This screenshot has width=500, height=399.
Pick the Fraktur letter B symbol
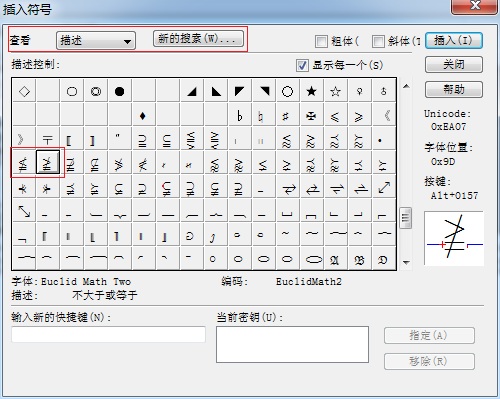coord(359,259)
